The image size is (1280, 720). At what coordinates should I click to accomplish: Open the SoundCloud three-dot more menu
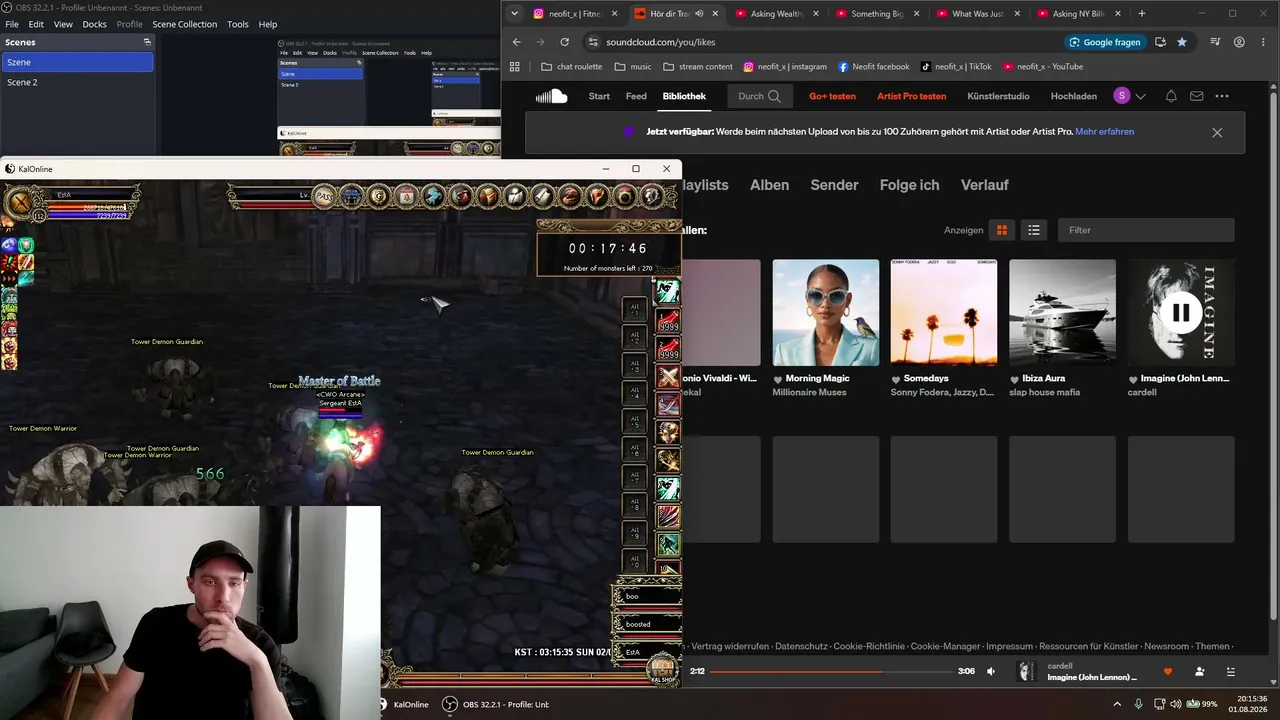pyautogui.click(x=1222, y=96)
